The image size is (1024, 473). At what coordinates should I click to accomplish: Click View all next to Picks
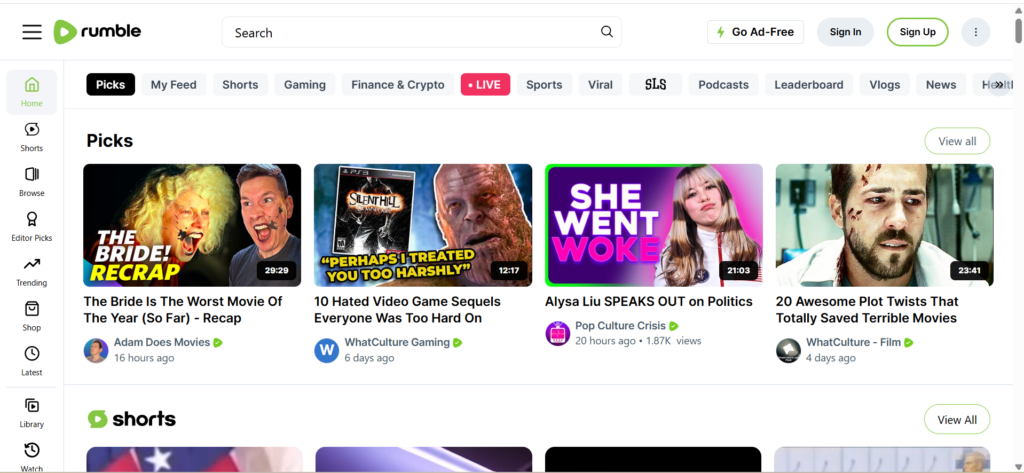[x=956, y=141]
